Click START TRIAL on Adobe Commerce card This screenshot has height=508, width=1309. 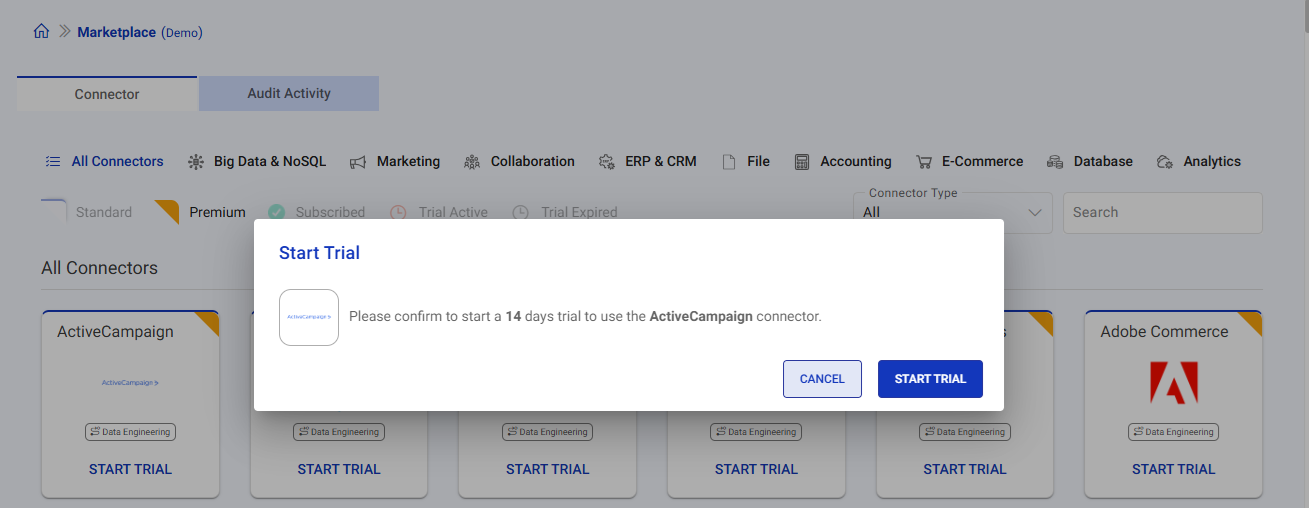[x=1174, y=469]
